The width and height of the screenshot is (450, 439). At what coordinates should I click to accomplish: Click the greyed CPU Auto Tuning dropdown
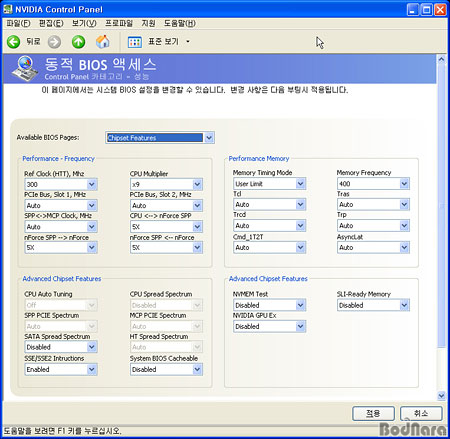coord(61,305)
